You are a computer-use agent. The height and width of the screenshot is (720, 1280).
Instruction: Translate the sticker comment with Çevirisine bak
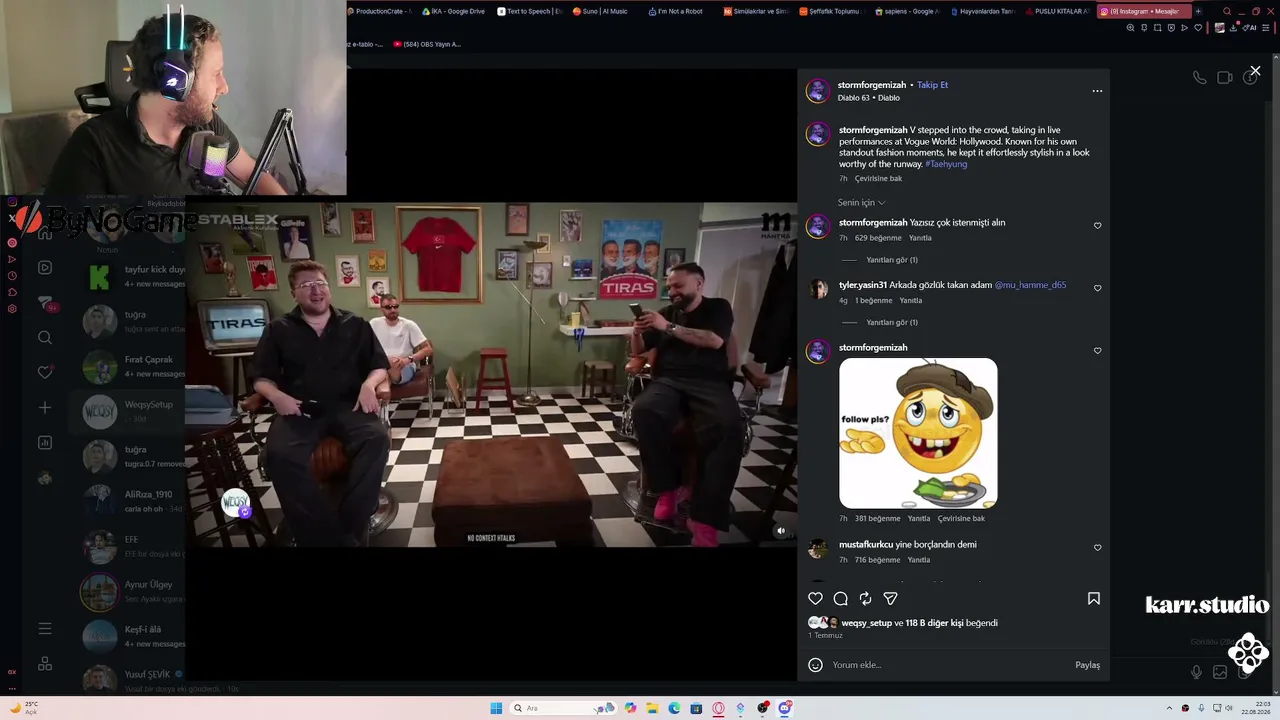tap(961, 519)
